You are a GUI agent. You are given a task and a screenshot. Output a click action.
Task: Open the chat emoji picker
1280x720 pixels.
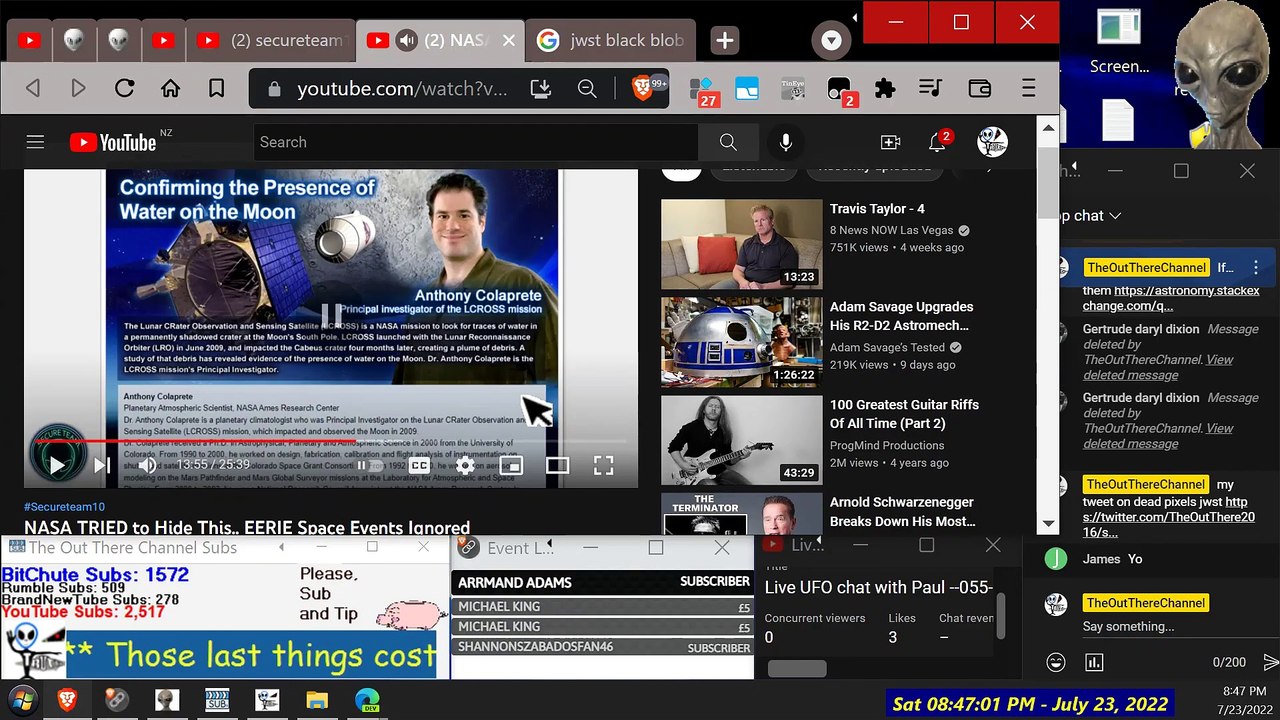pos(1055,662)
